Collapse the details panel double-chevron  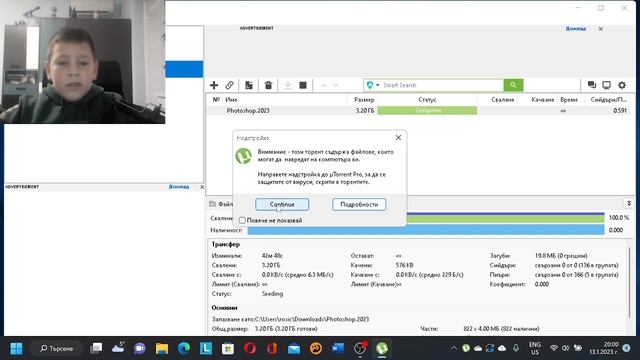click(x=629, y=203)
